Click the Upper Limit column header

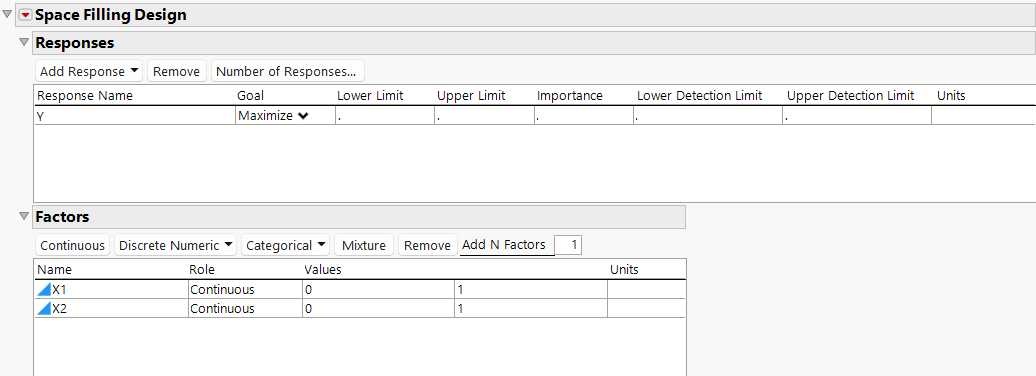point(471,96)
